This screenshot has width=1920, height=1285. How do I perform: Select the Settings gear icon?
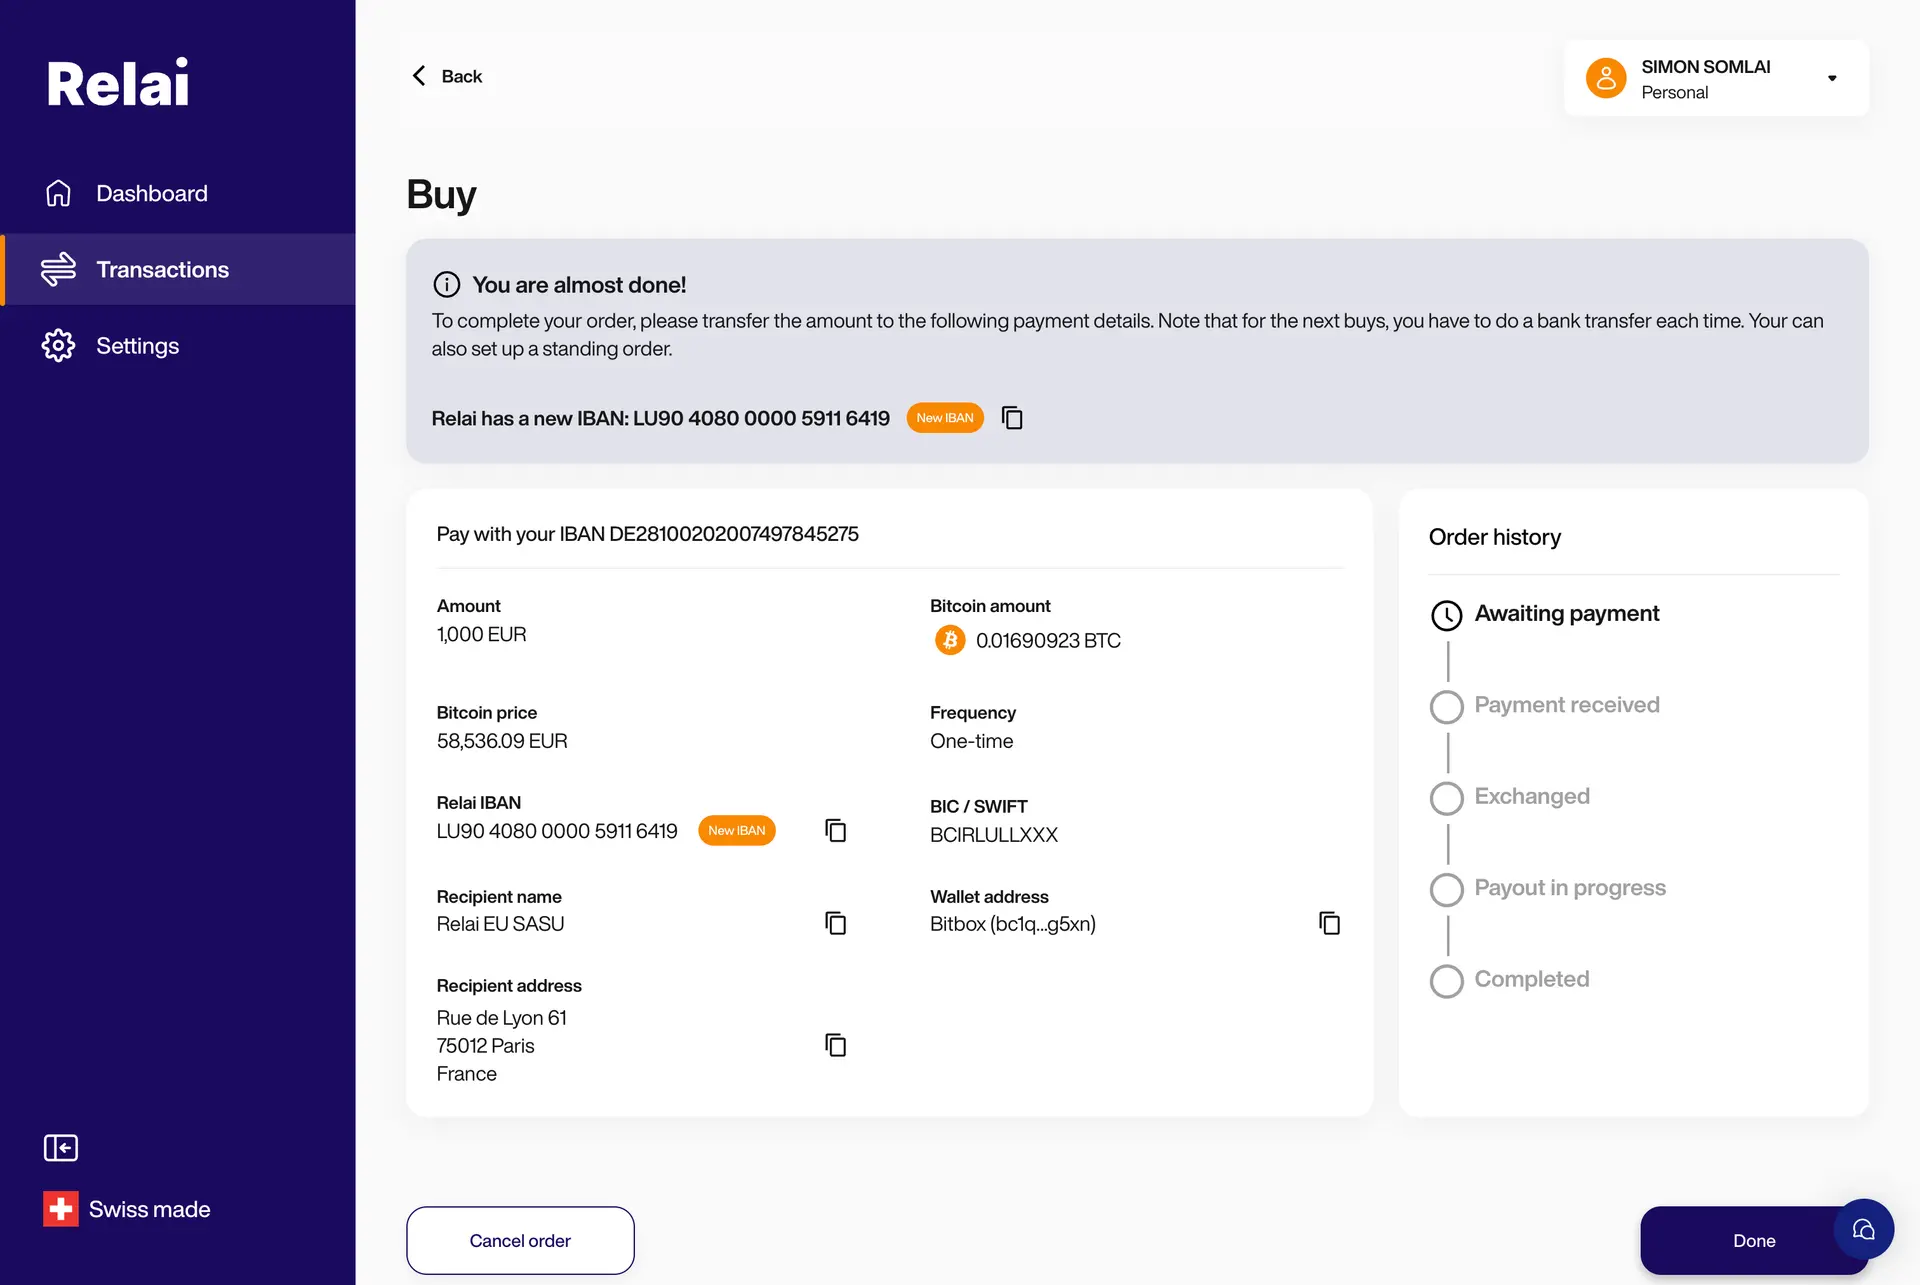[x=58, y=345]
